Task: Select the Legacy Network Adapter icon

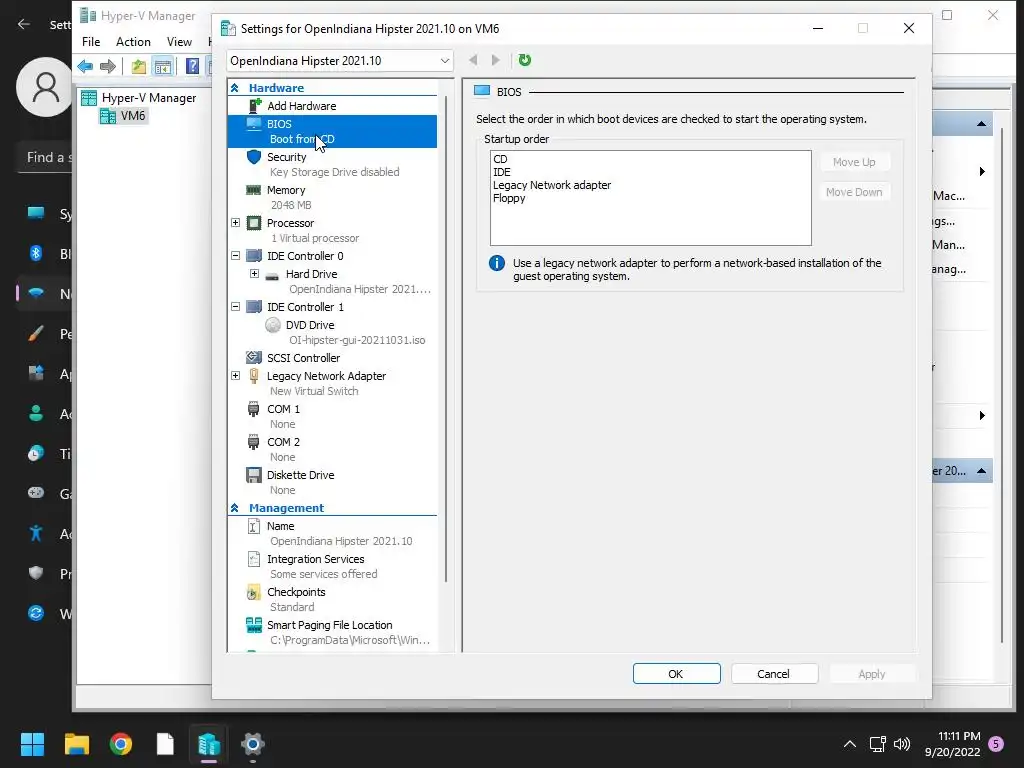Action: click(254, 376)
